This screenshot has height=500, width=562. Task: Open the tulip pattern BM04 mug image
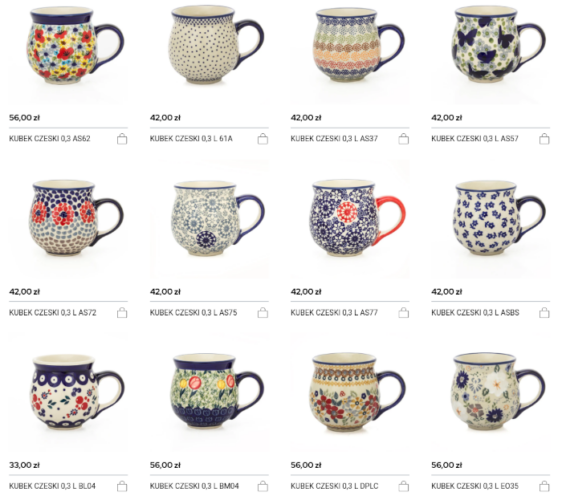(209, 392)
